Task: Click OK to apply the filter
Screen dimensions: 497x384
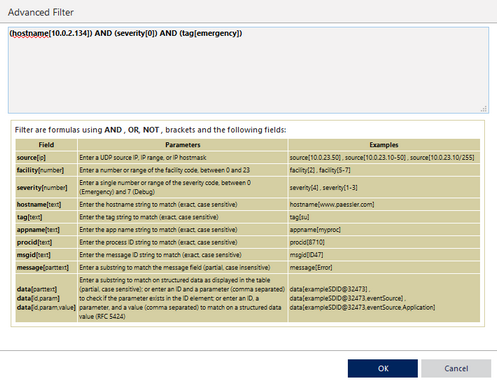Action: click(383, 368)
